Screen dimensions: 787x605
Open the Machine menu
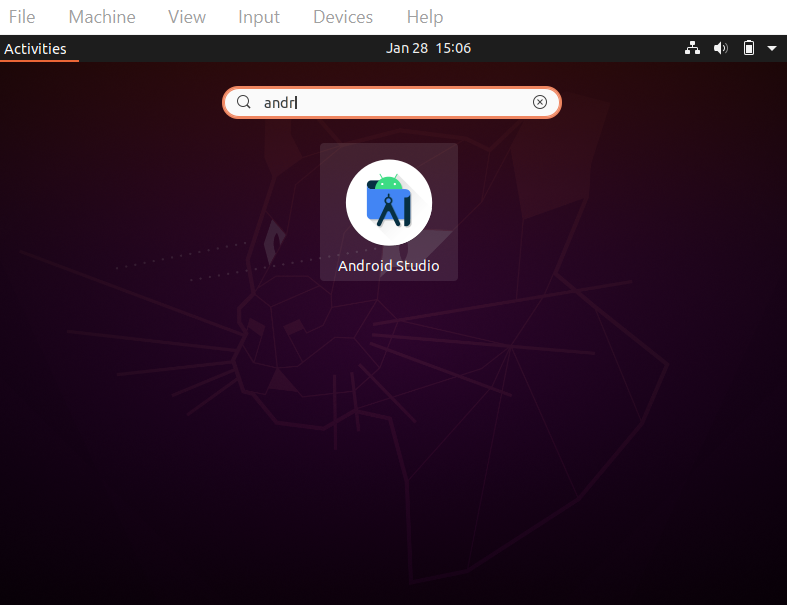102,17
